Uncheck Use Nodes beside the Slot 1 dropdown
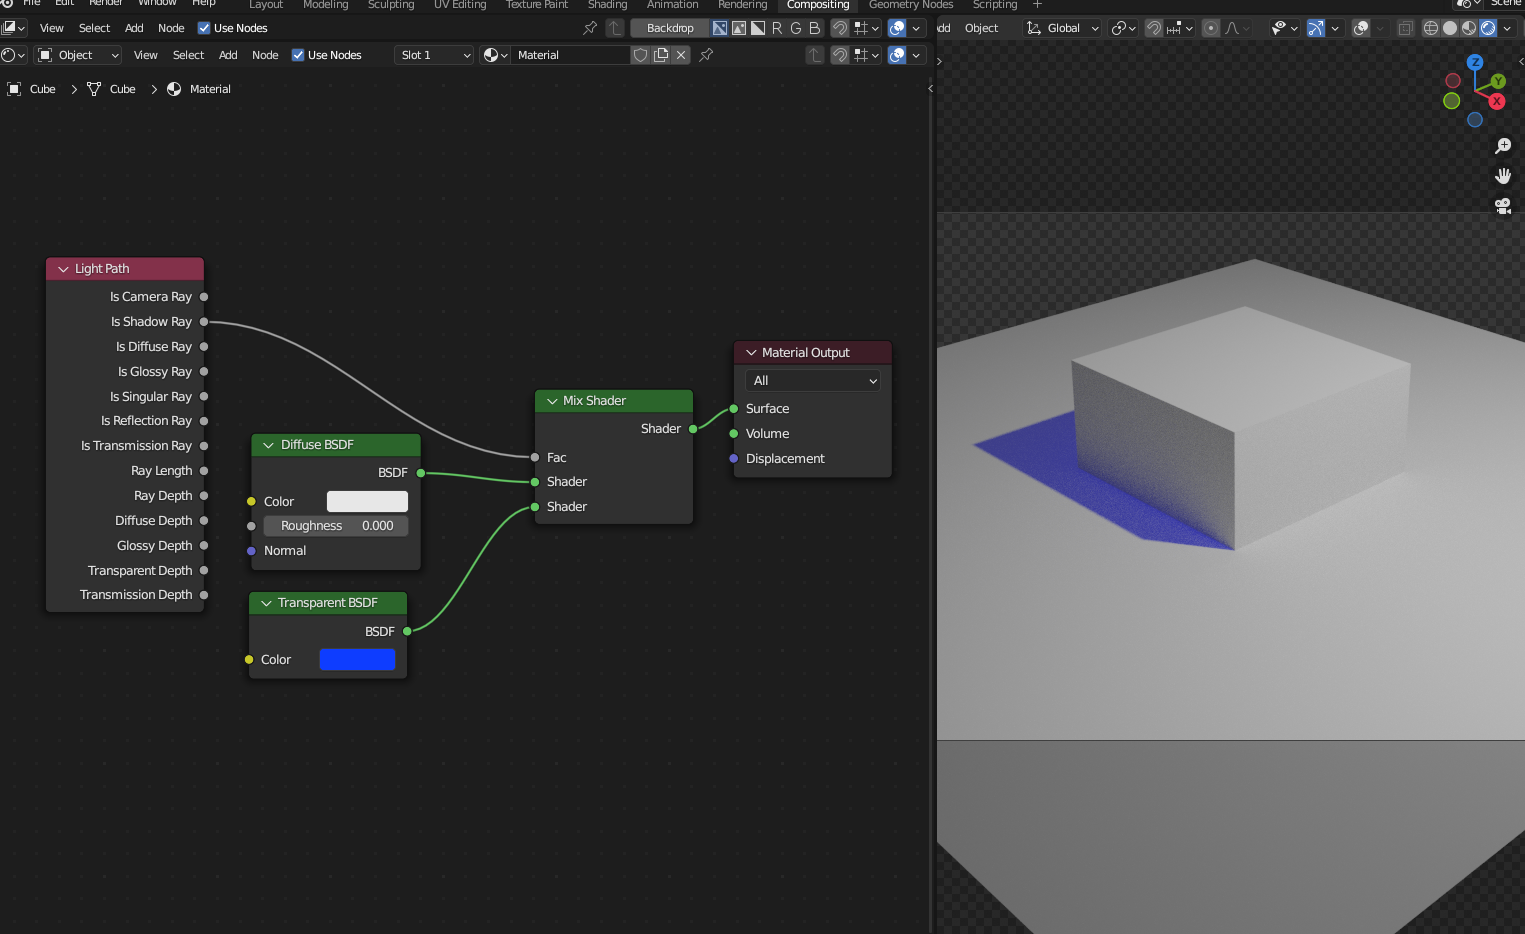The image size is (1525, 934). pos(298,55)
